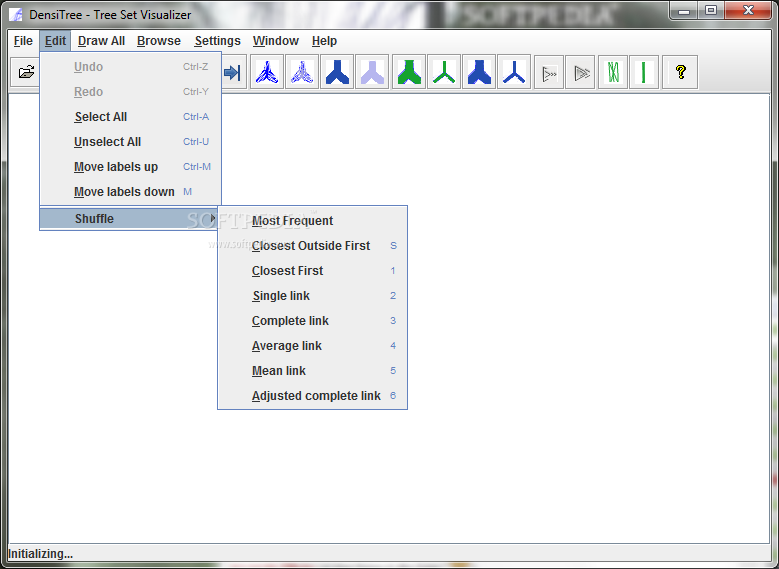The height and width of the screenshot is (569, 779).
Task: Open the Window menu
Action: click(x=276, y=41)
